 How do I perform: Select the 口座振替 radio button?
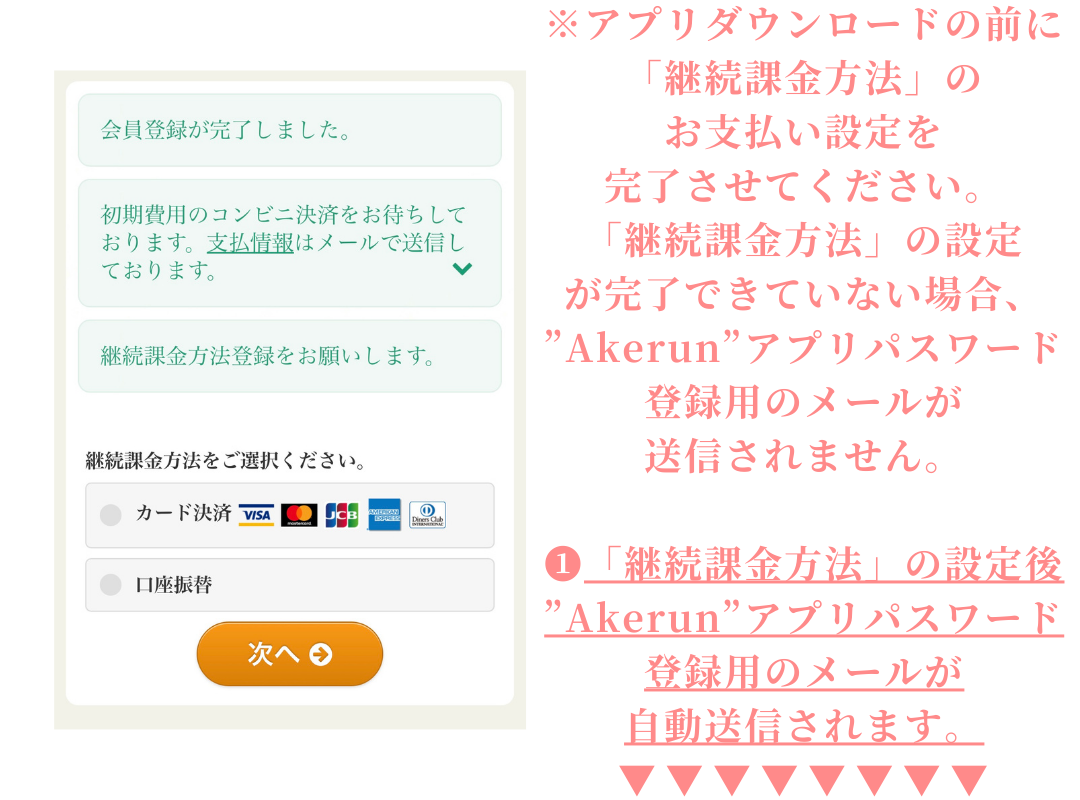click(111, 584)
